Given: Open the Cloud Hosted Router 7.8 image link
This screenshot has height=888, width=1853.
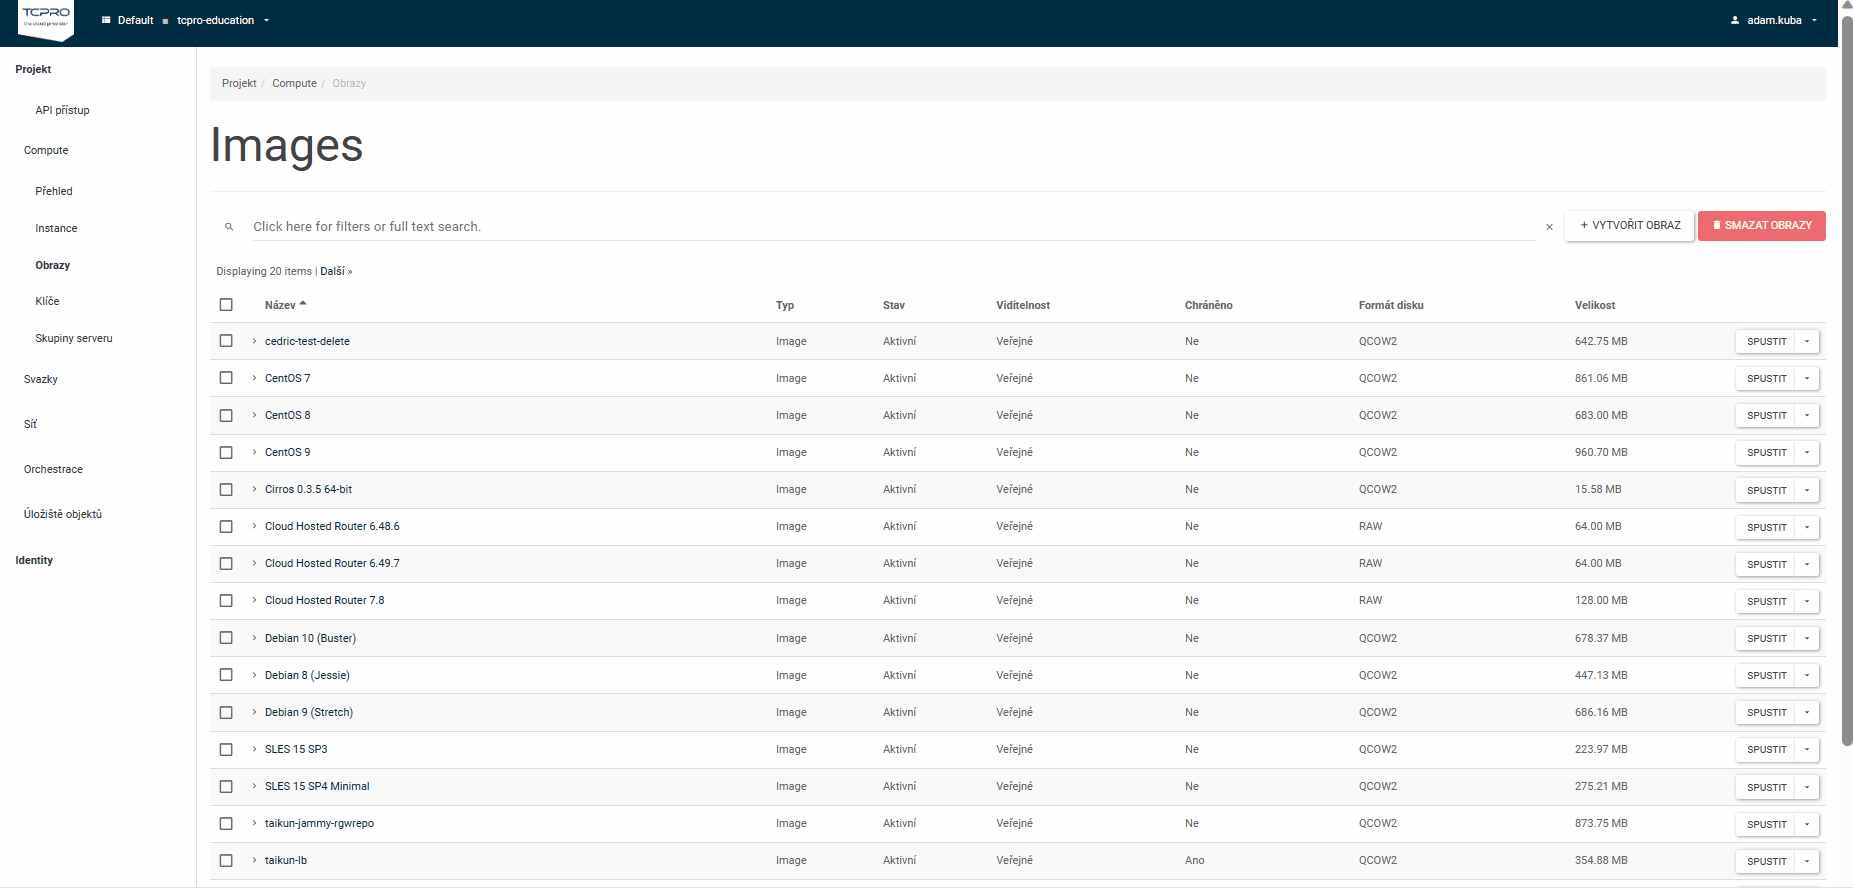Looking at the screenshot, I should 324,600.
